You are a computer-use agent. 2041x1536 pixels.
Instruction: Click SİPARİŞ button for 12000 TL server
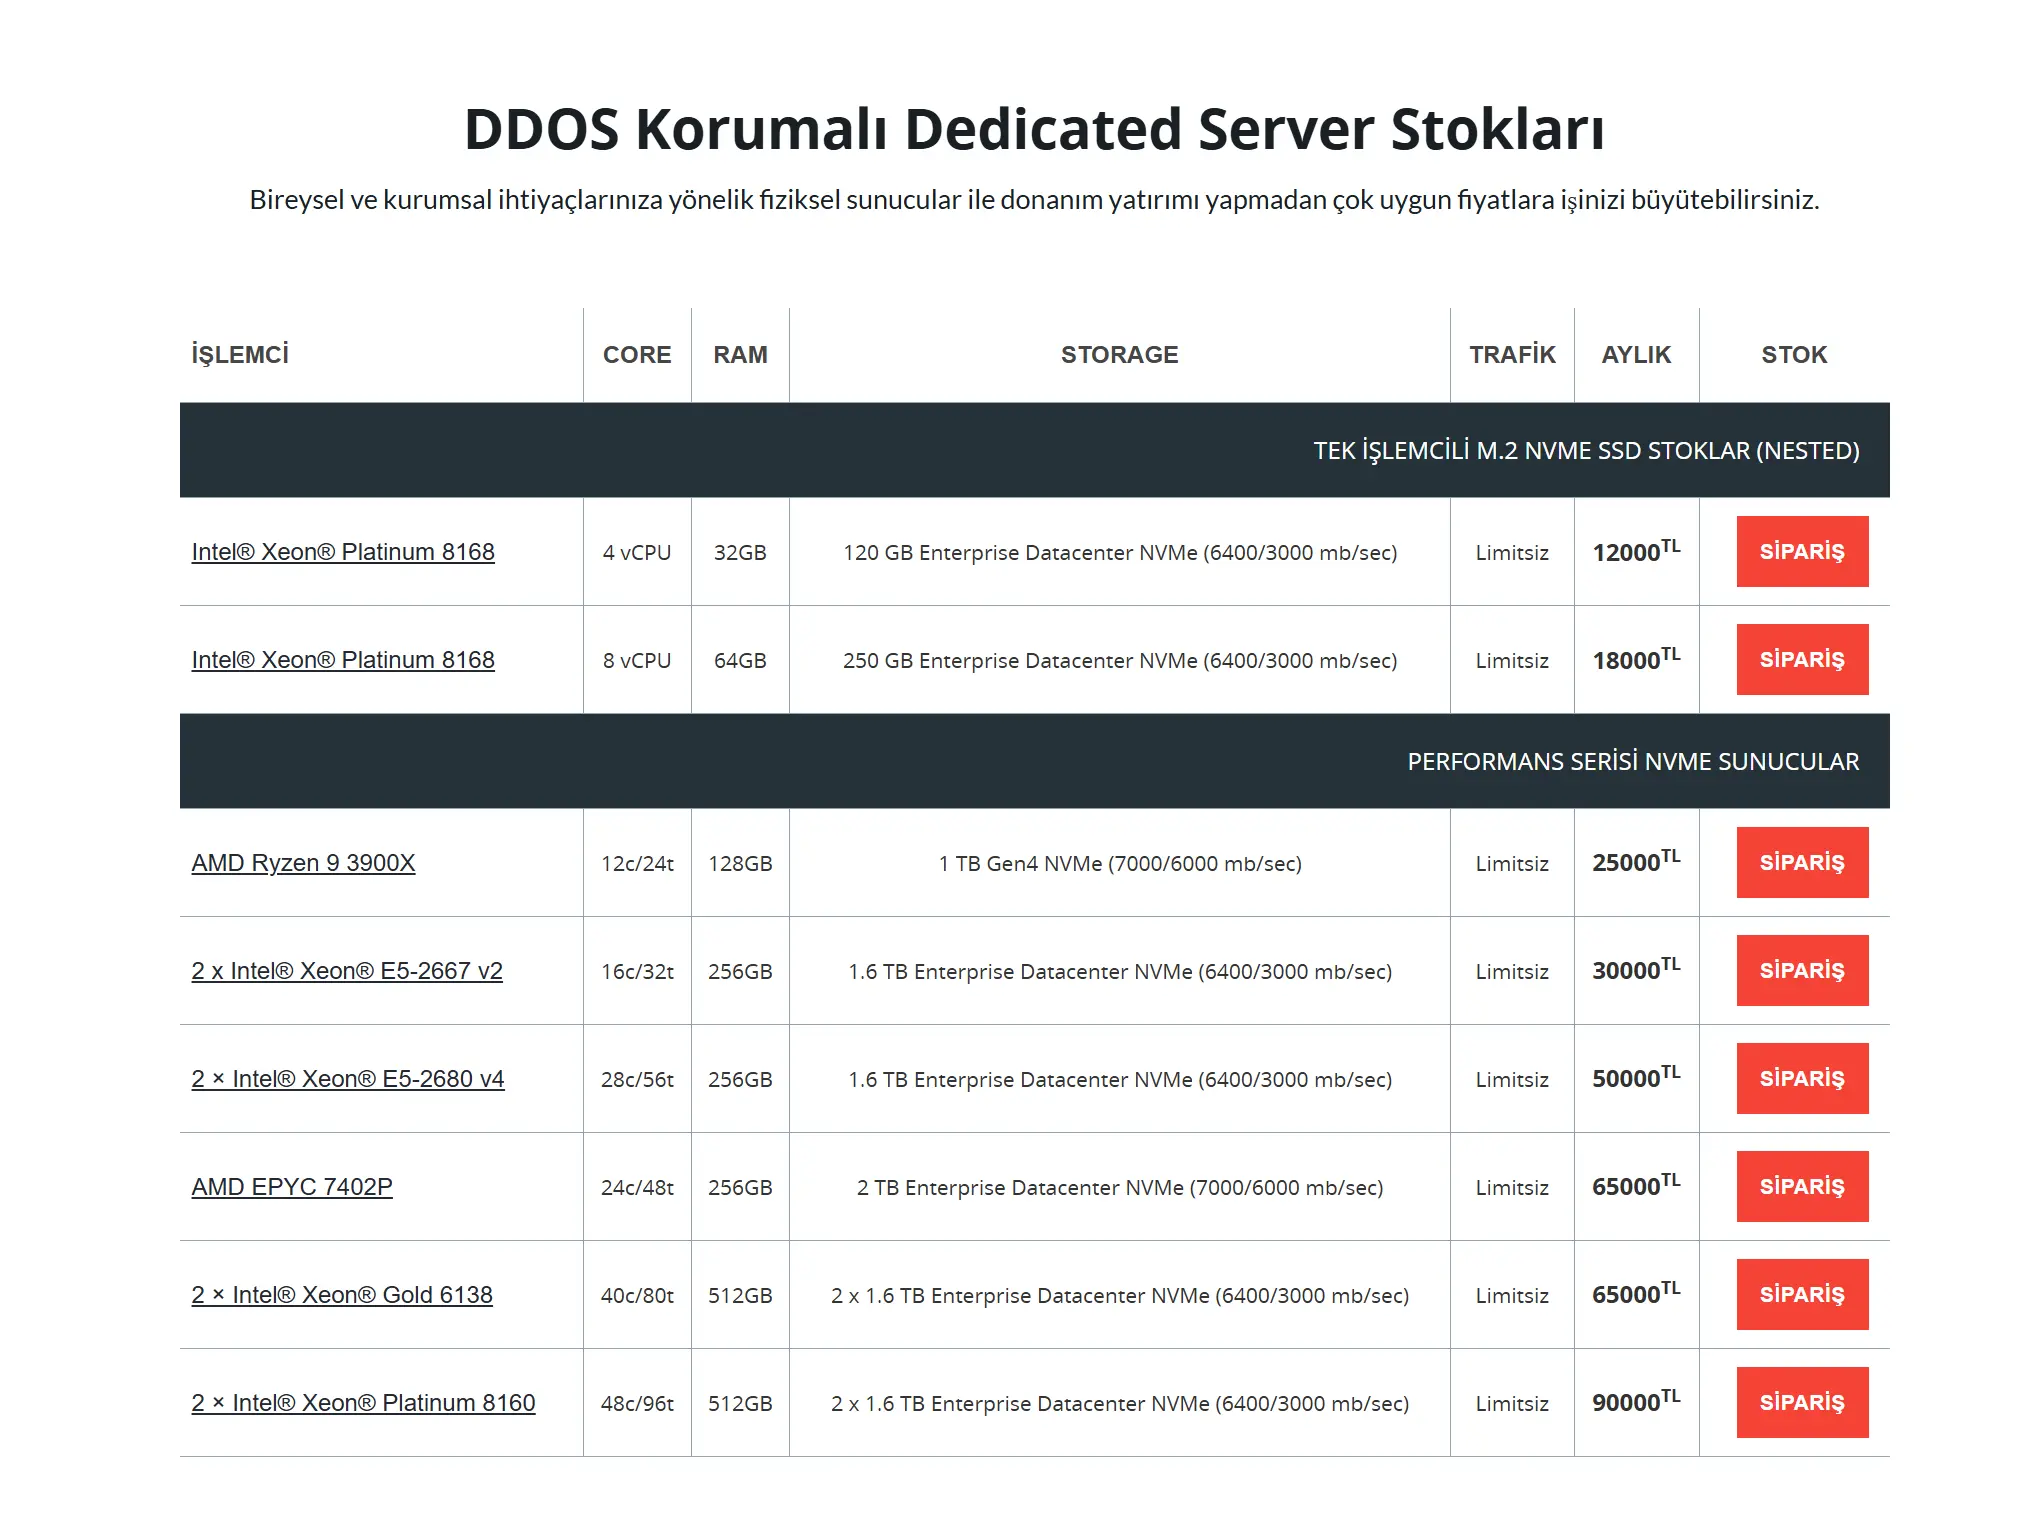(x=1802, y=551)
